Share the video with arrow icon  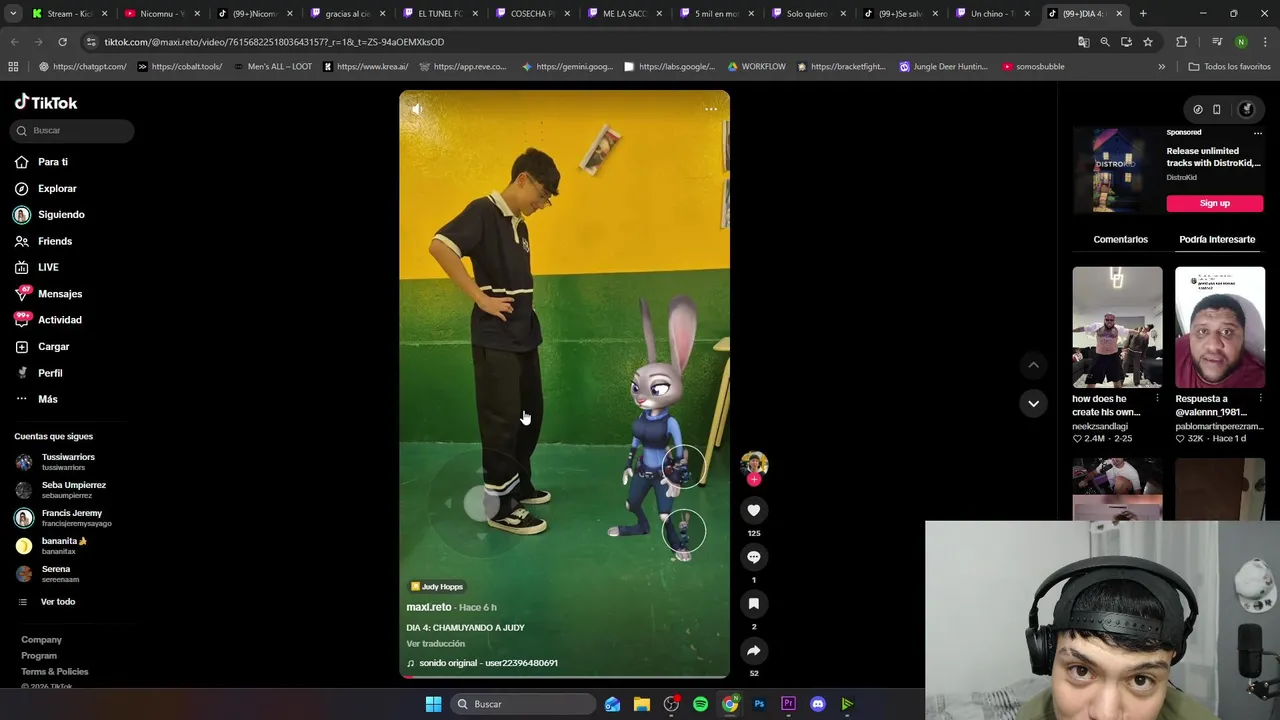click(754, 651)
